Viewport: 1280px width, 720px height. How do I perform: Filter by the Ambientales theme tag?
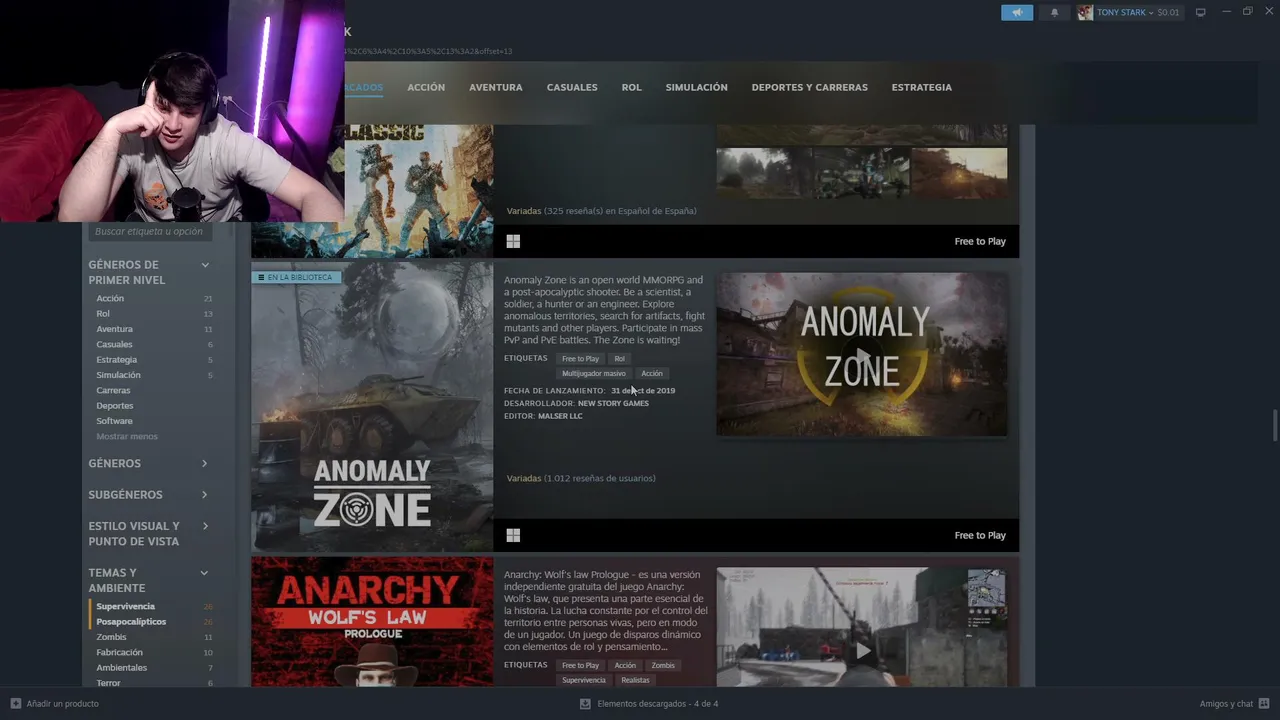(x=121, y=668)
